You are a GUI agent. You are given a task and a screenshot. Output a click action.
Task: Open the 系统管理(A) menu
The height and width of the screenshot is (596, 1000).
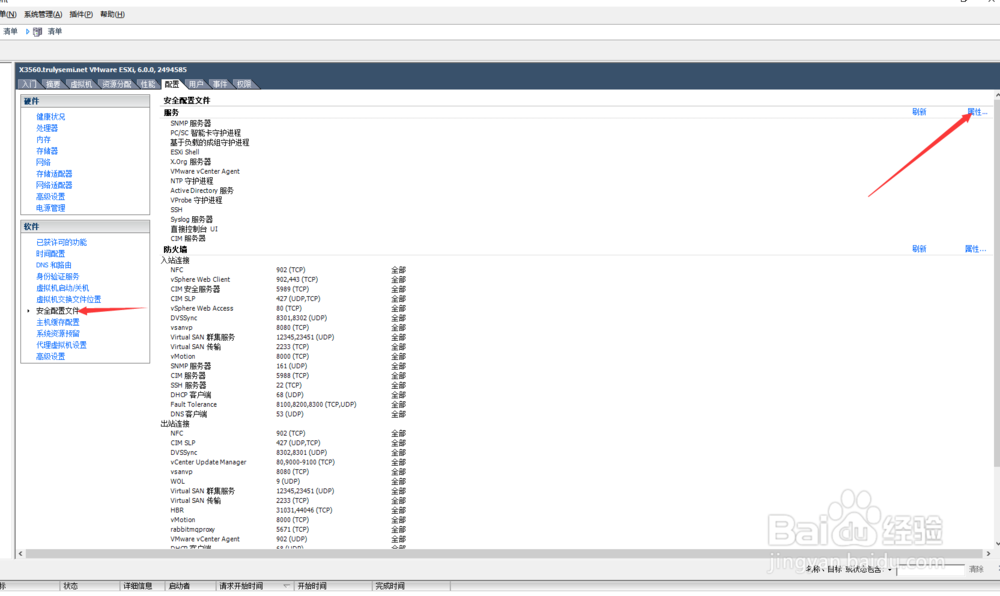click(x=43, y=14)
